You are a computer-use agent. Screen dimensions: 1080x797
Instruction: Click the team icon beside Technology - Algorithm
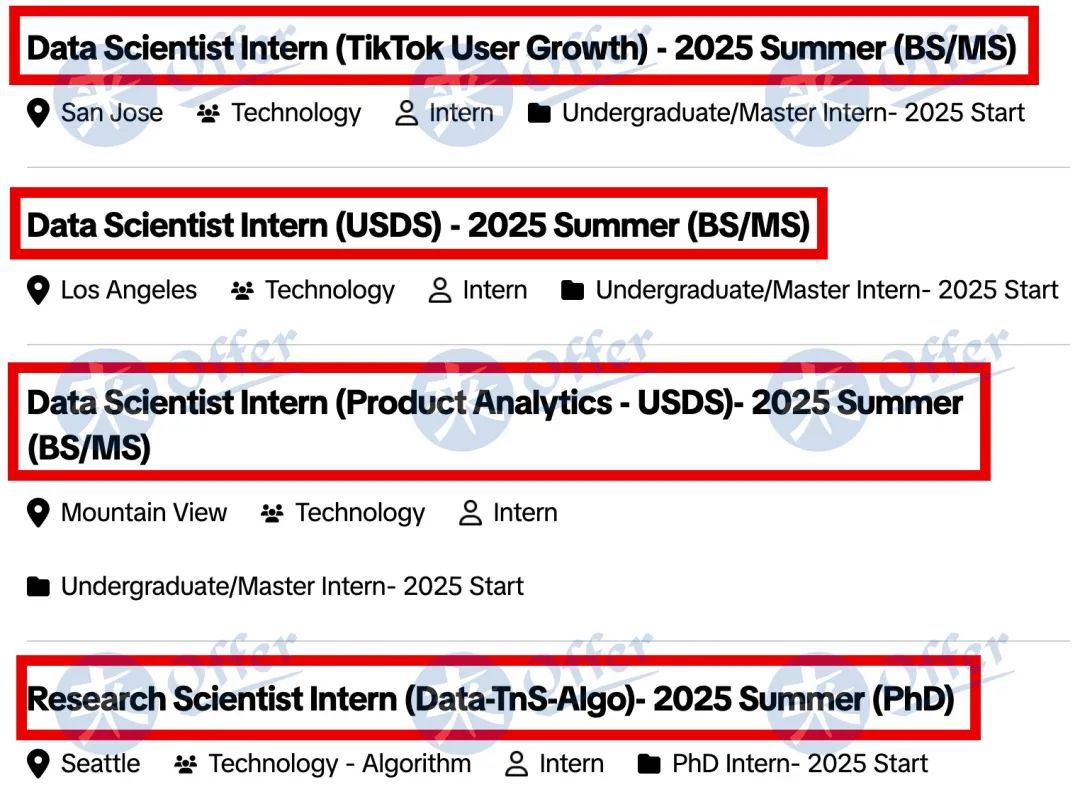(x=185, y=764)
